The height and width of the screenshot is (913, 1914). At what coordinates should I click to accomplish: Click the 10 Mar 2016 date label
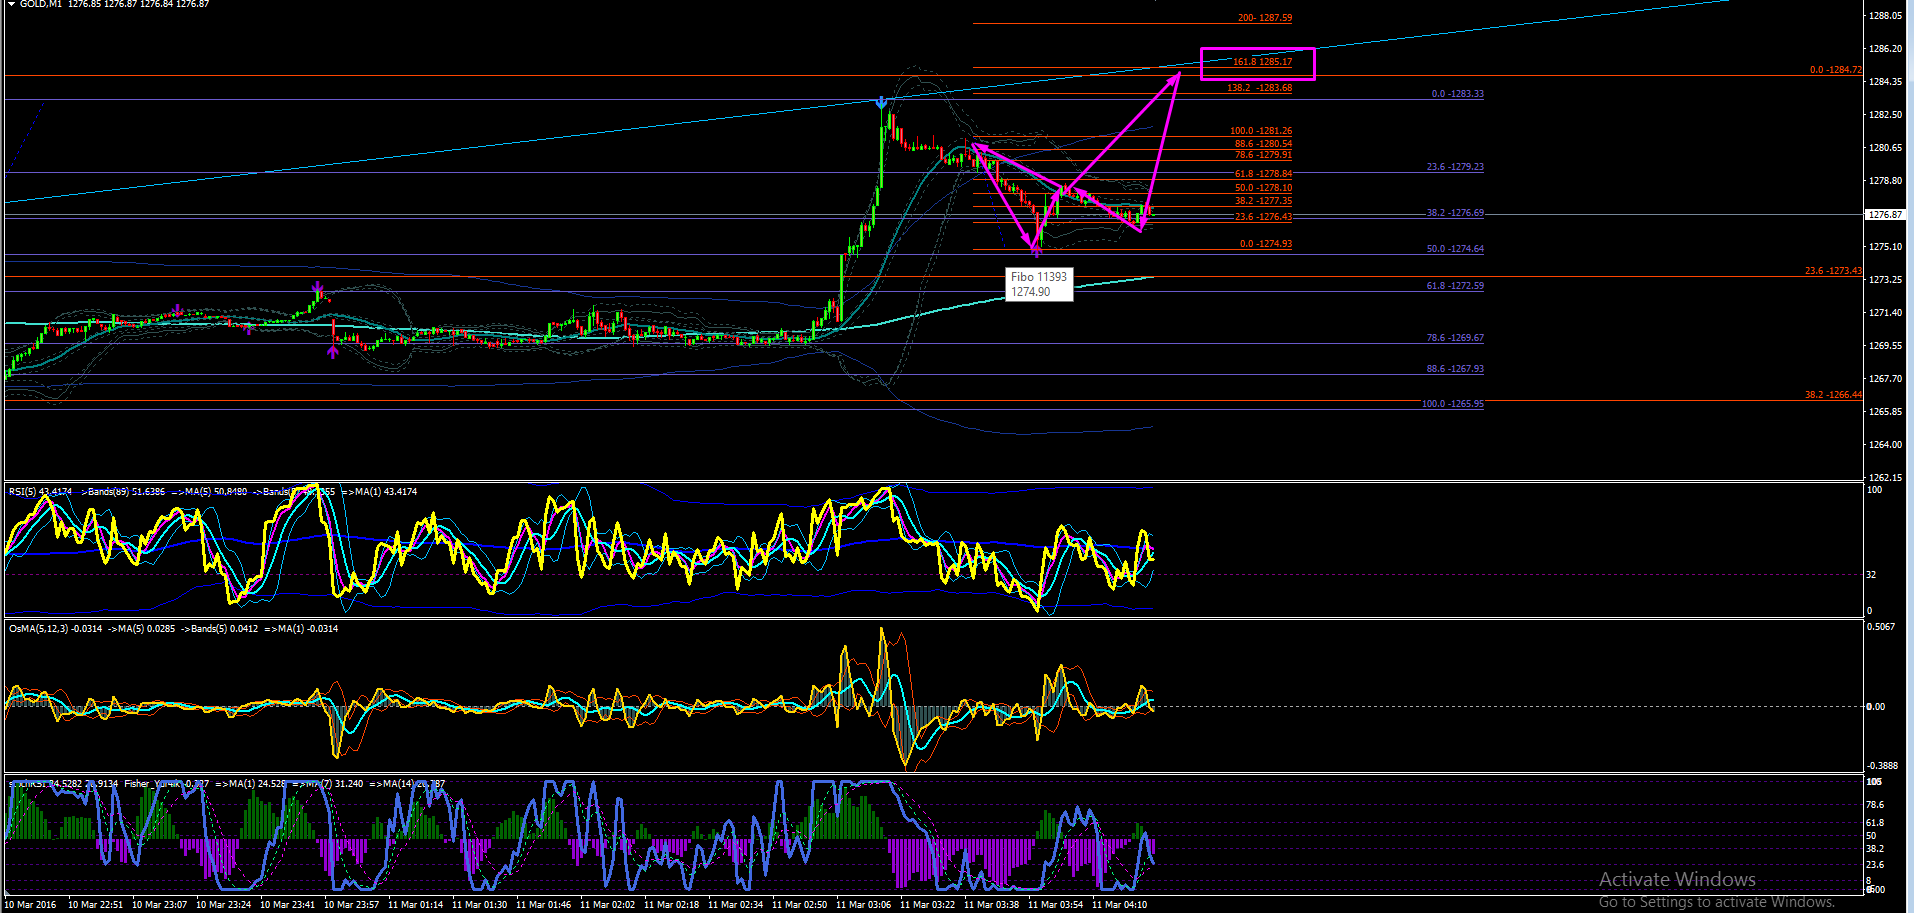pyautogui.click(x=31, y=905)
